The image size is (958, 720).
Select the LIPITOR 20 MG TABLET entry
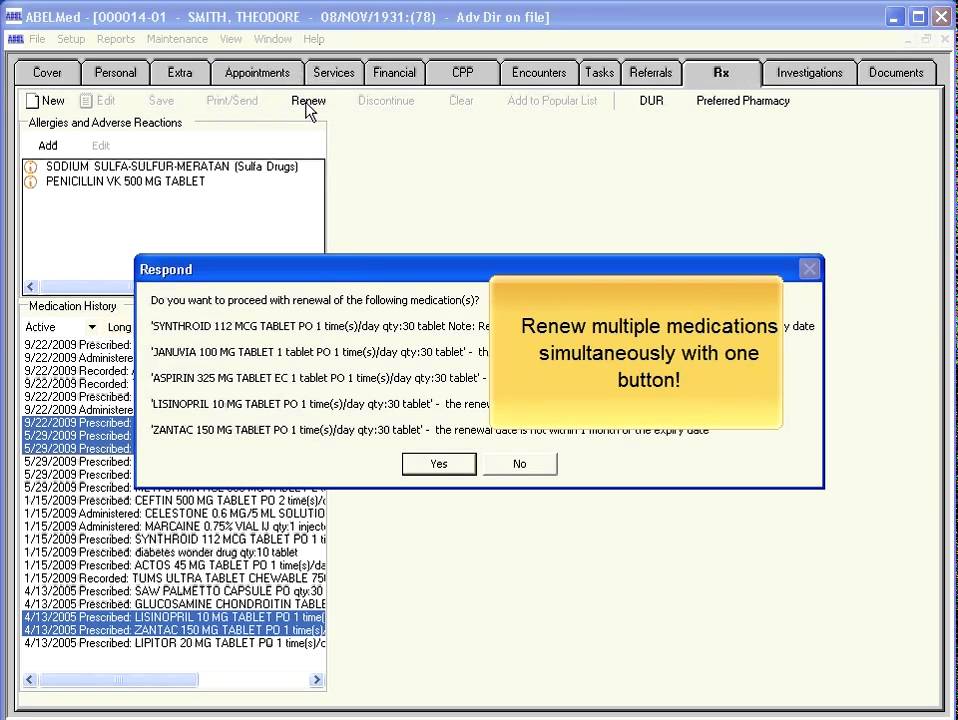pos(175,643)
